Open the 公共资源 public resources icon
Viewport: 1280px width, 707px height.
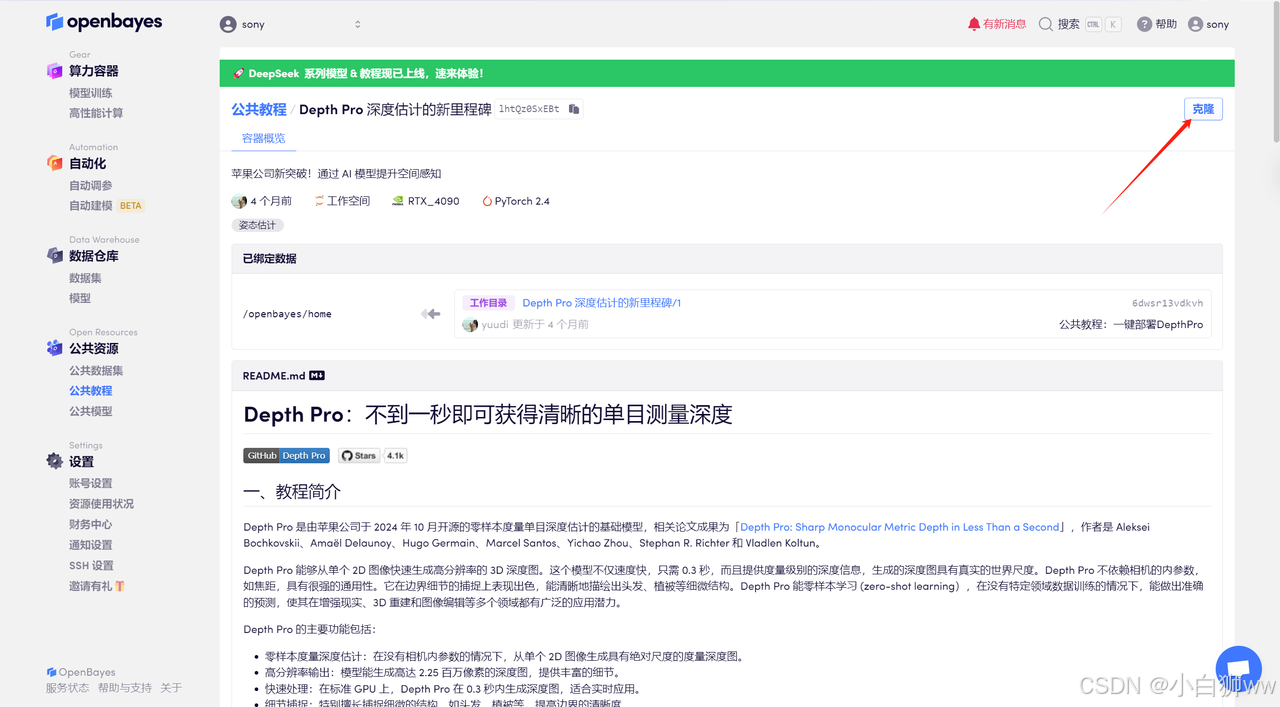(56, 348)
